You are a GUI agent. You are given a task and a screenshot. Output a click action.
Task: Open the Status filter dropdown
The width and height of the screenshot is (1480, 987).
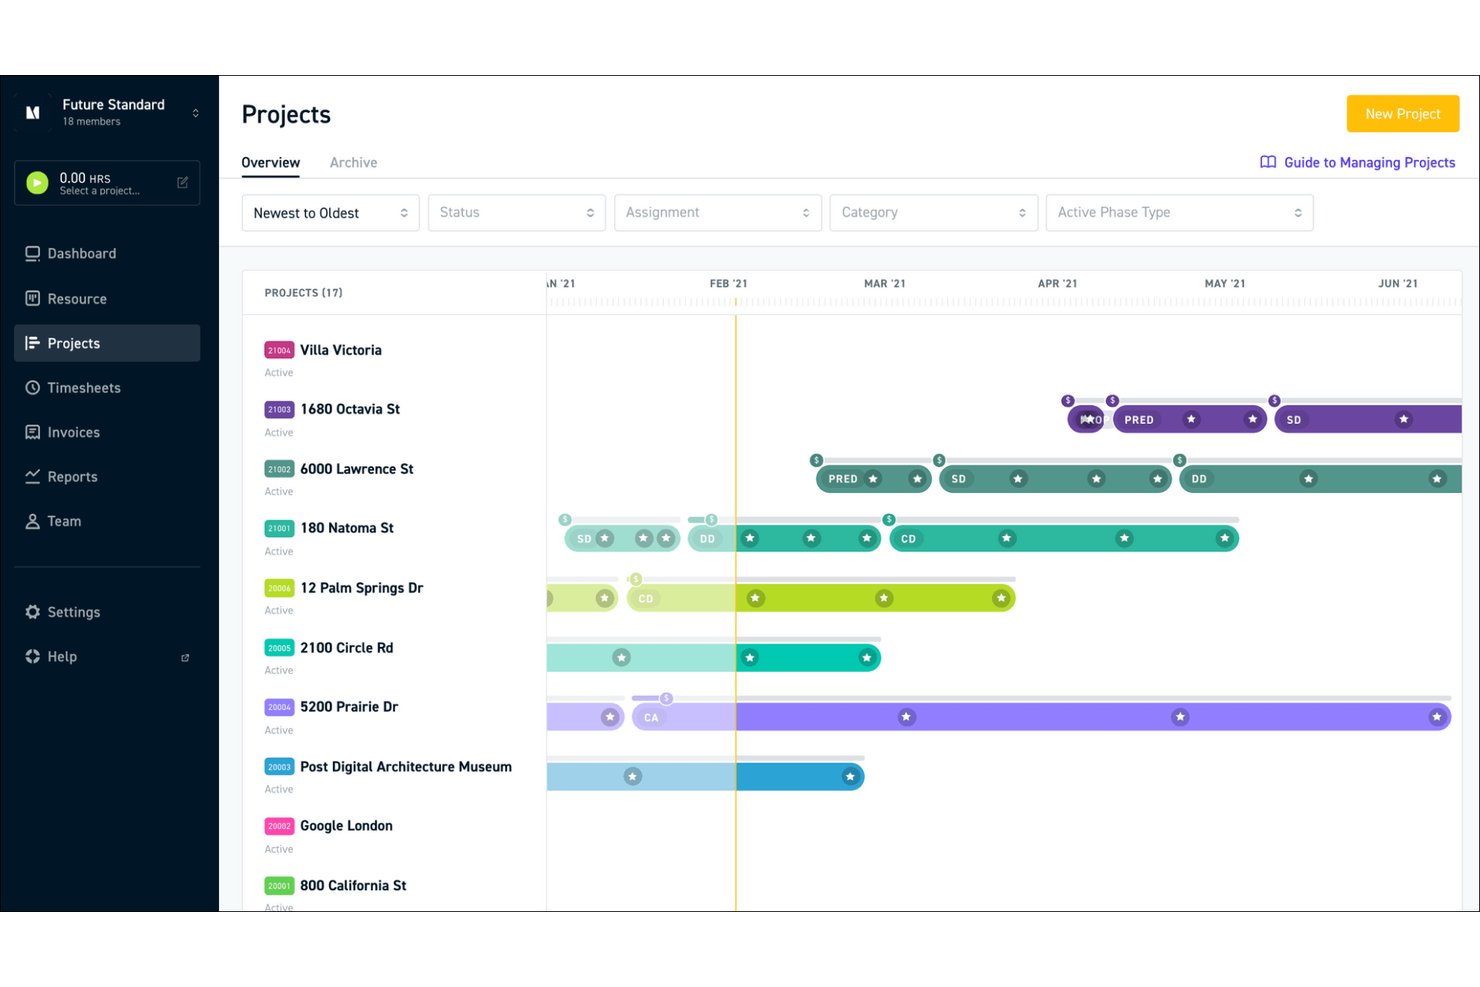pyautogui.click(x=517, y=213)
